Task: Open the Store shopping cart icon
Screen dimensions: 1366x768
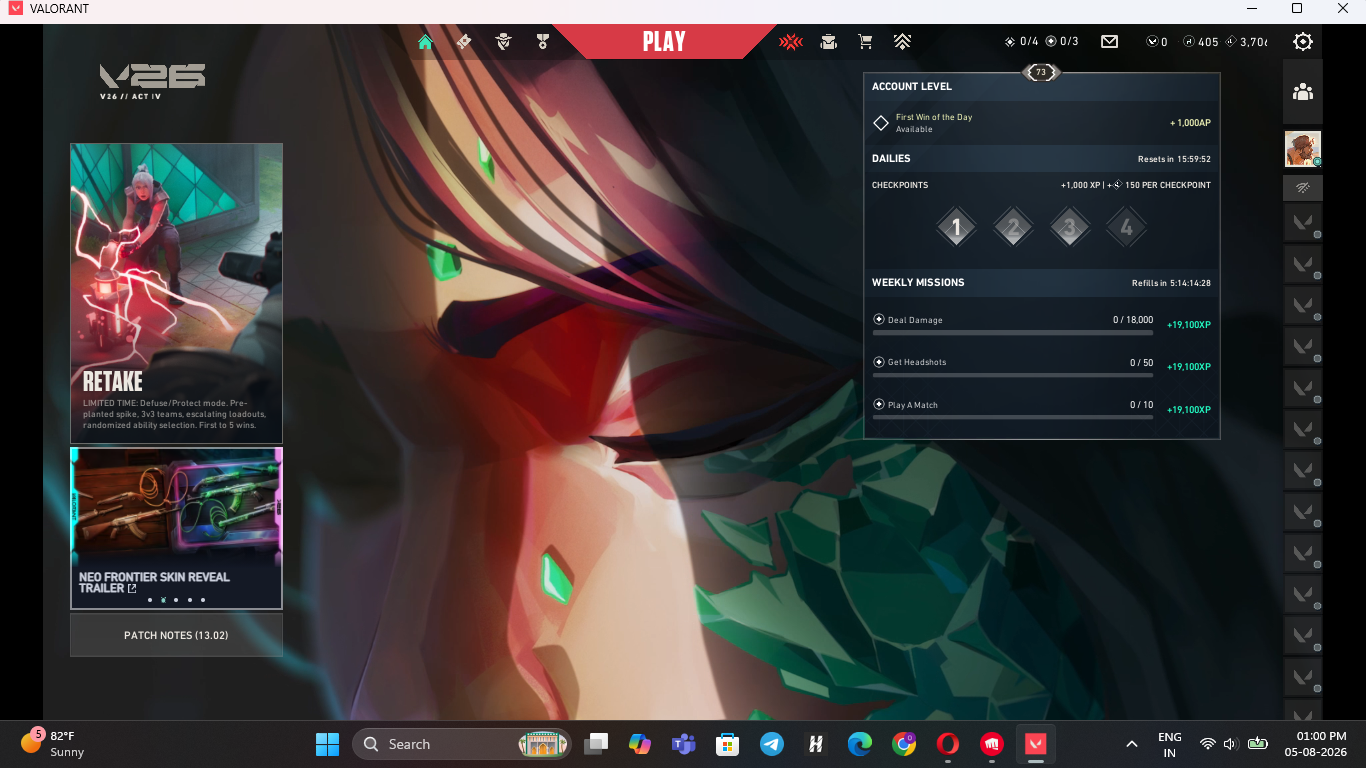Action: [x=865, y=42]
